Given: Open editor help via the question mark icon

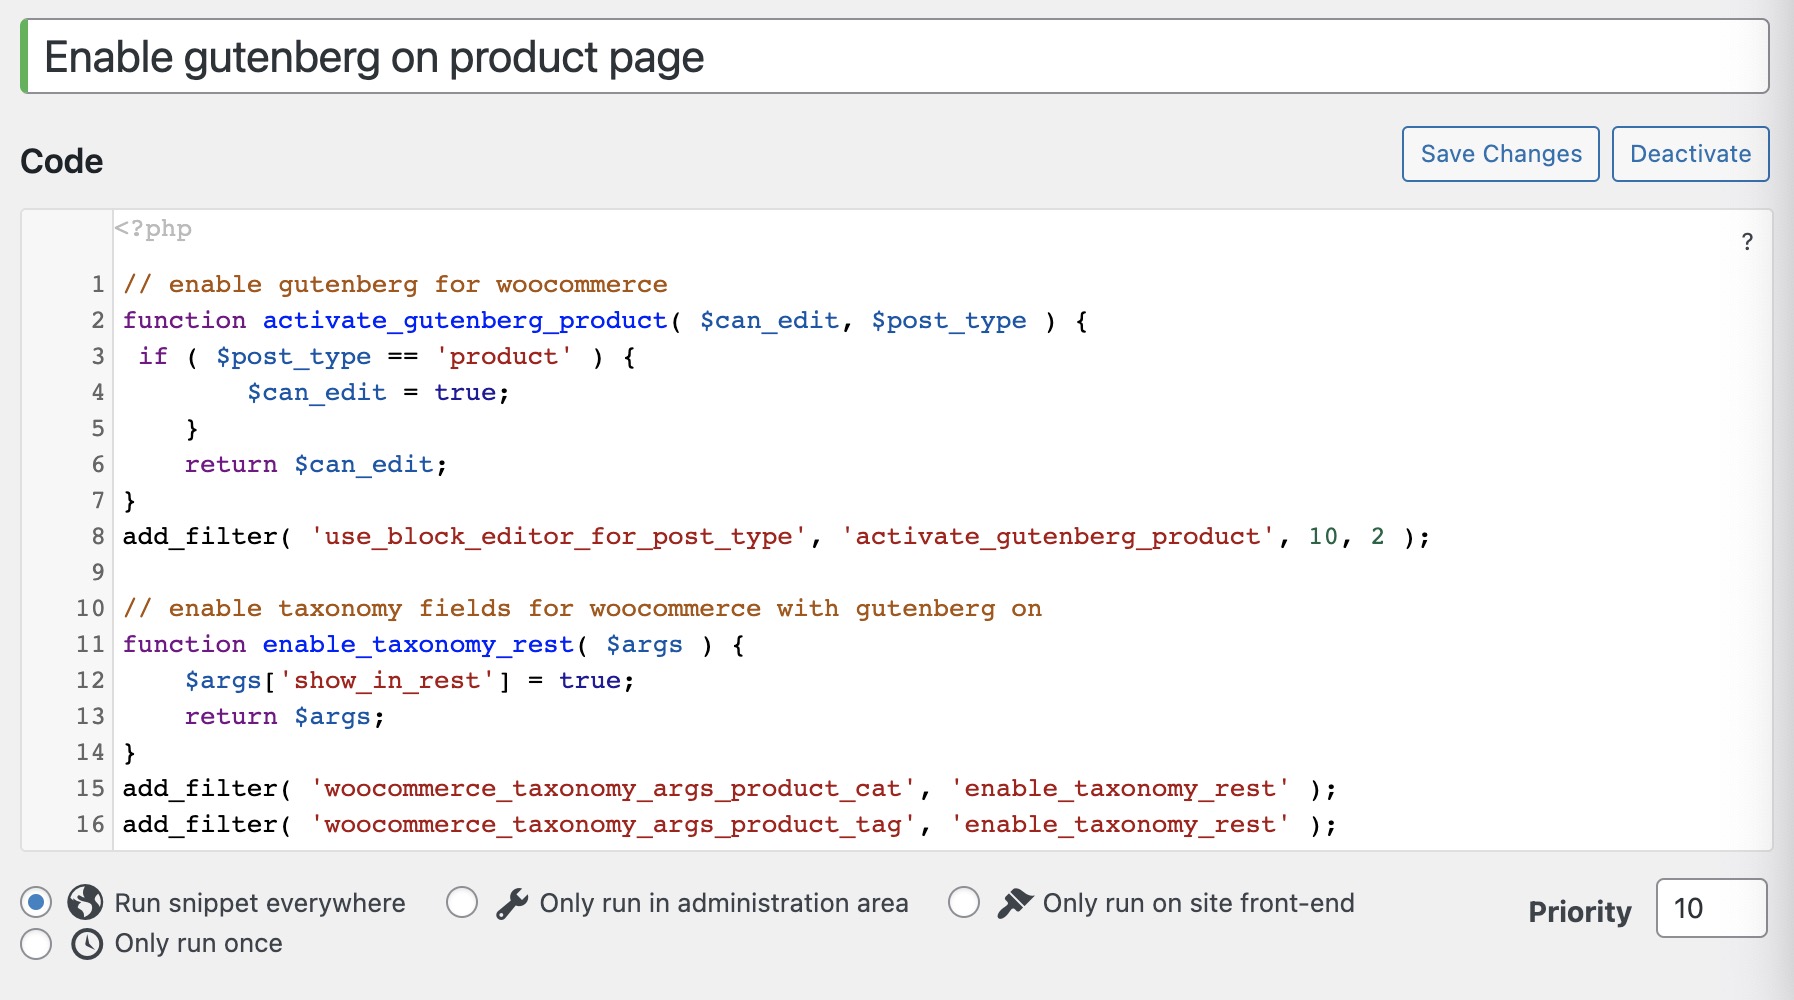Looking at the screenshot, I should pos(1747,241).
